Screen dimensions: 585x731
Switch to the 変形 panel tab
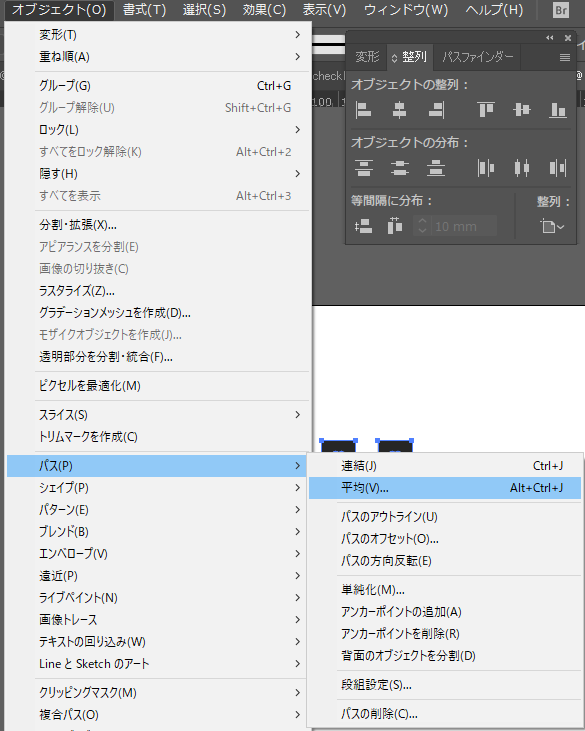point(367,57)
